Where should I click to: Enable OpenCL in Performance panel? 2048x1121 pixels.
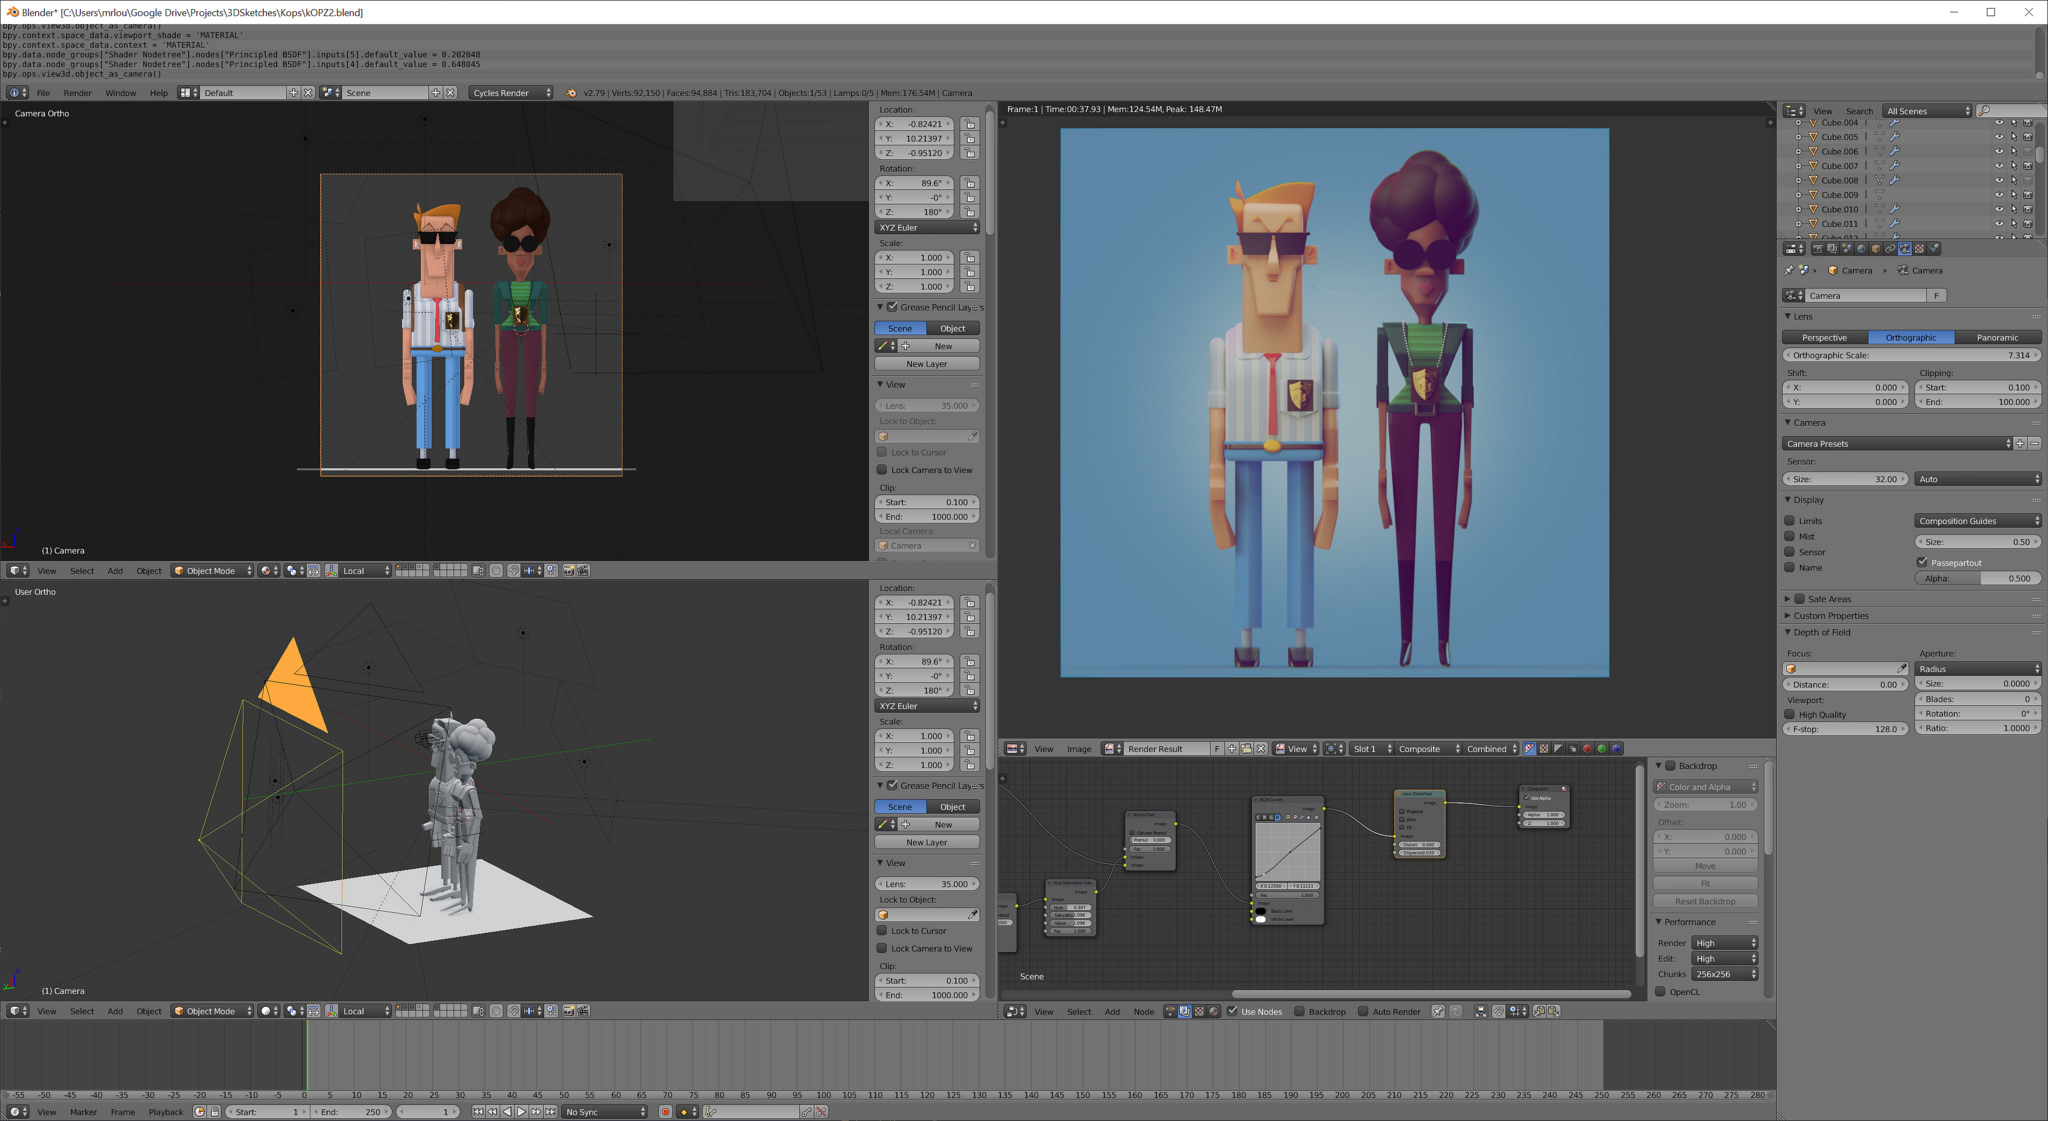pyautogui.click(x=1661, y=992)
